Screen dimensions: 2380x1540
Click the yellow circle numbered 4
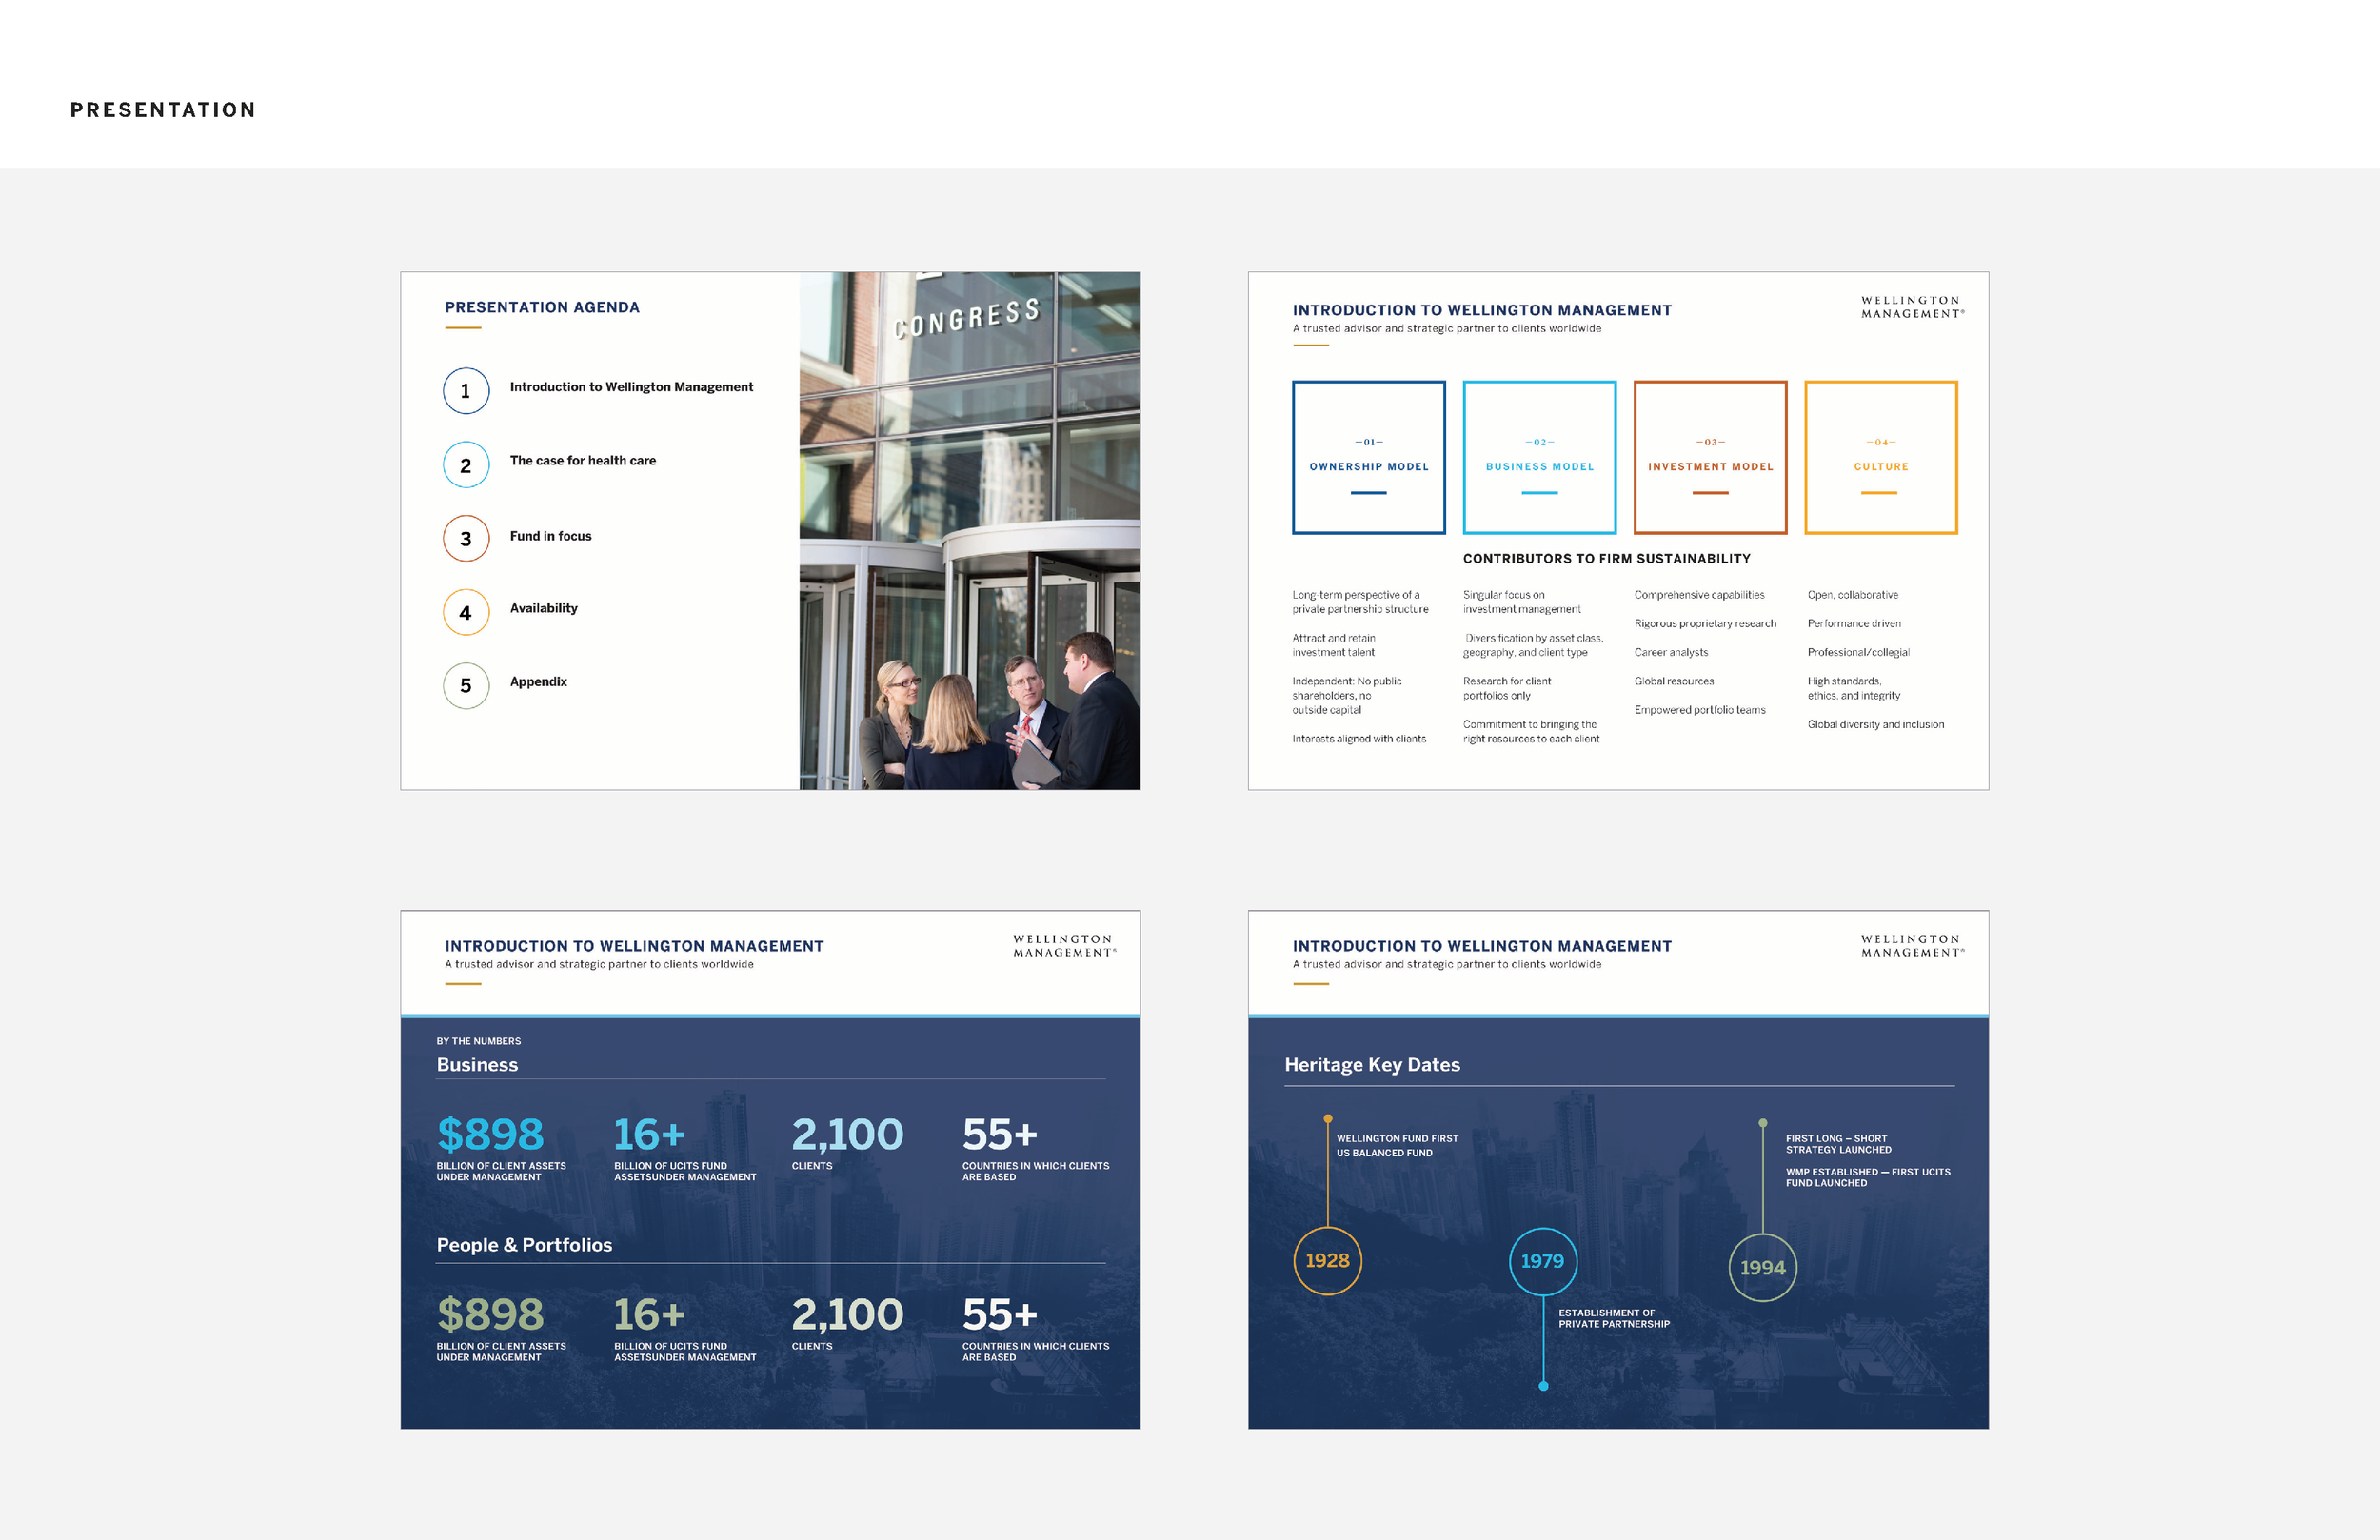click(466, 612)
